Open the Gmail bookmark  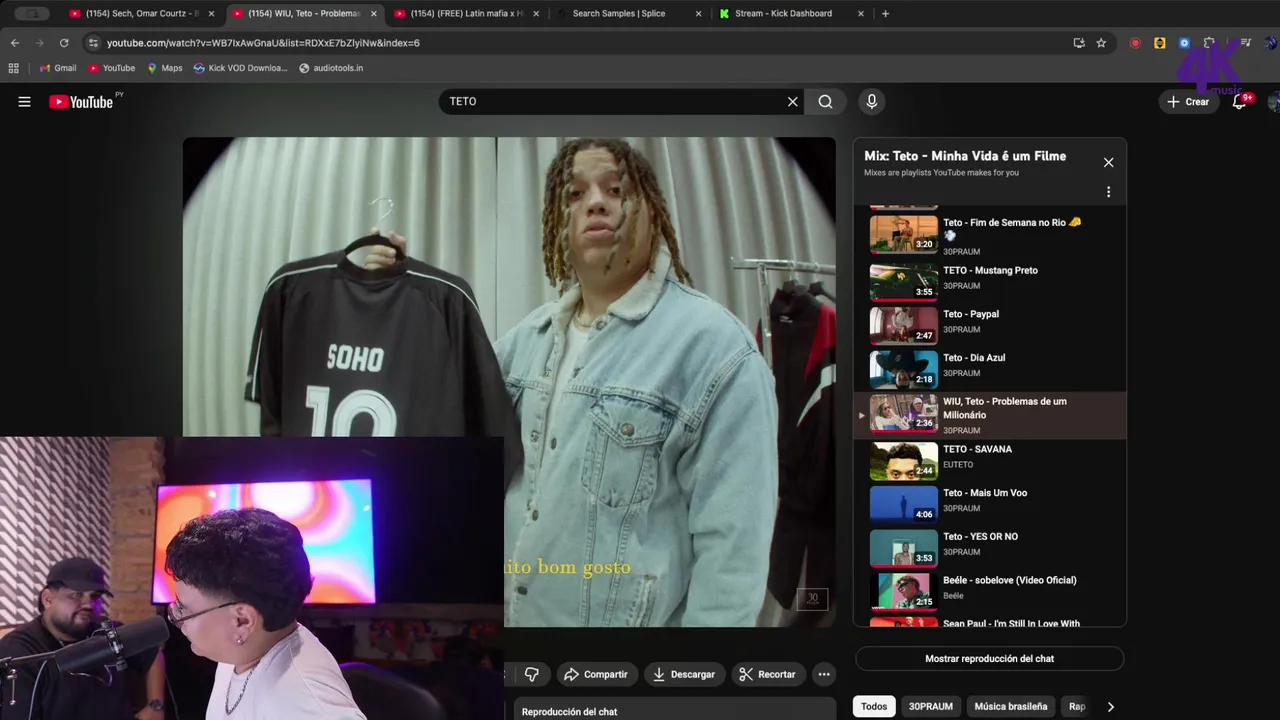[x=58, y=68]
